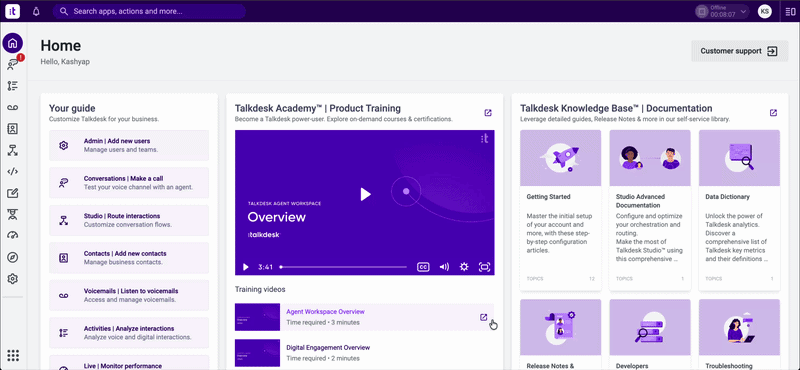Click the video progress bar
Viewport: 800px width, 370px height.
[343, 267]
